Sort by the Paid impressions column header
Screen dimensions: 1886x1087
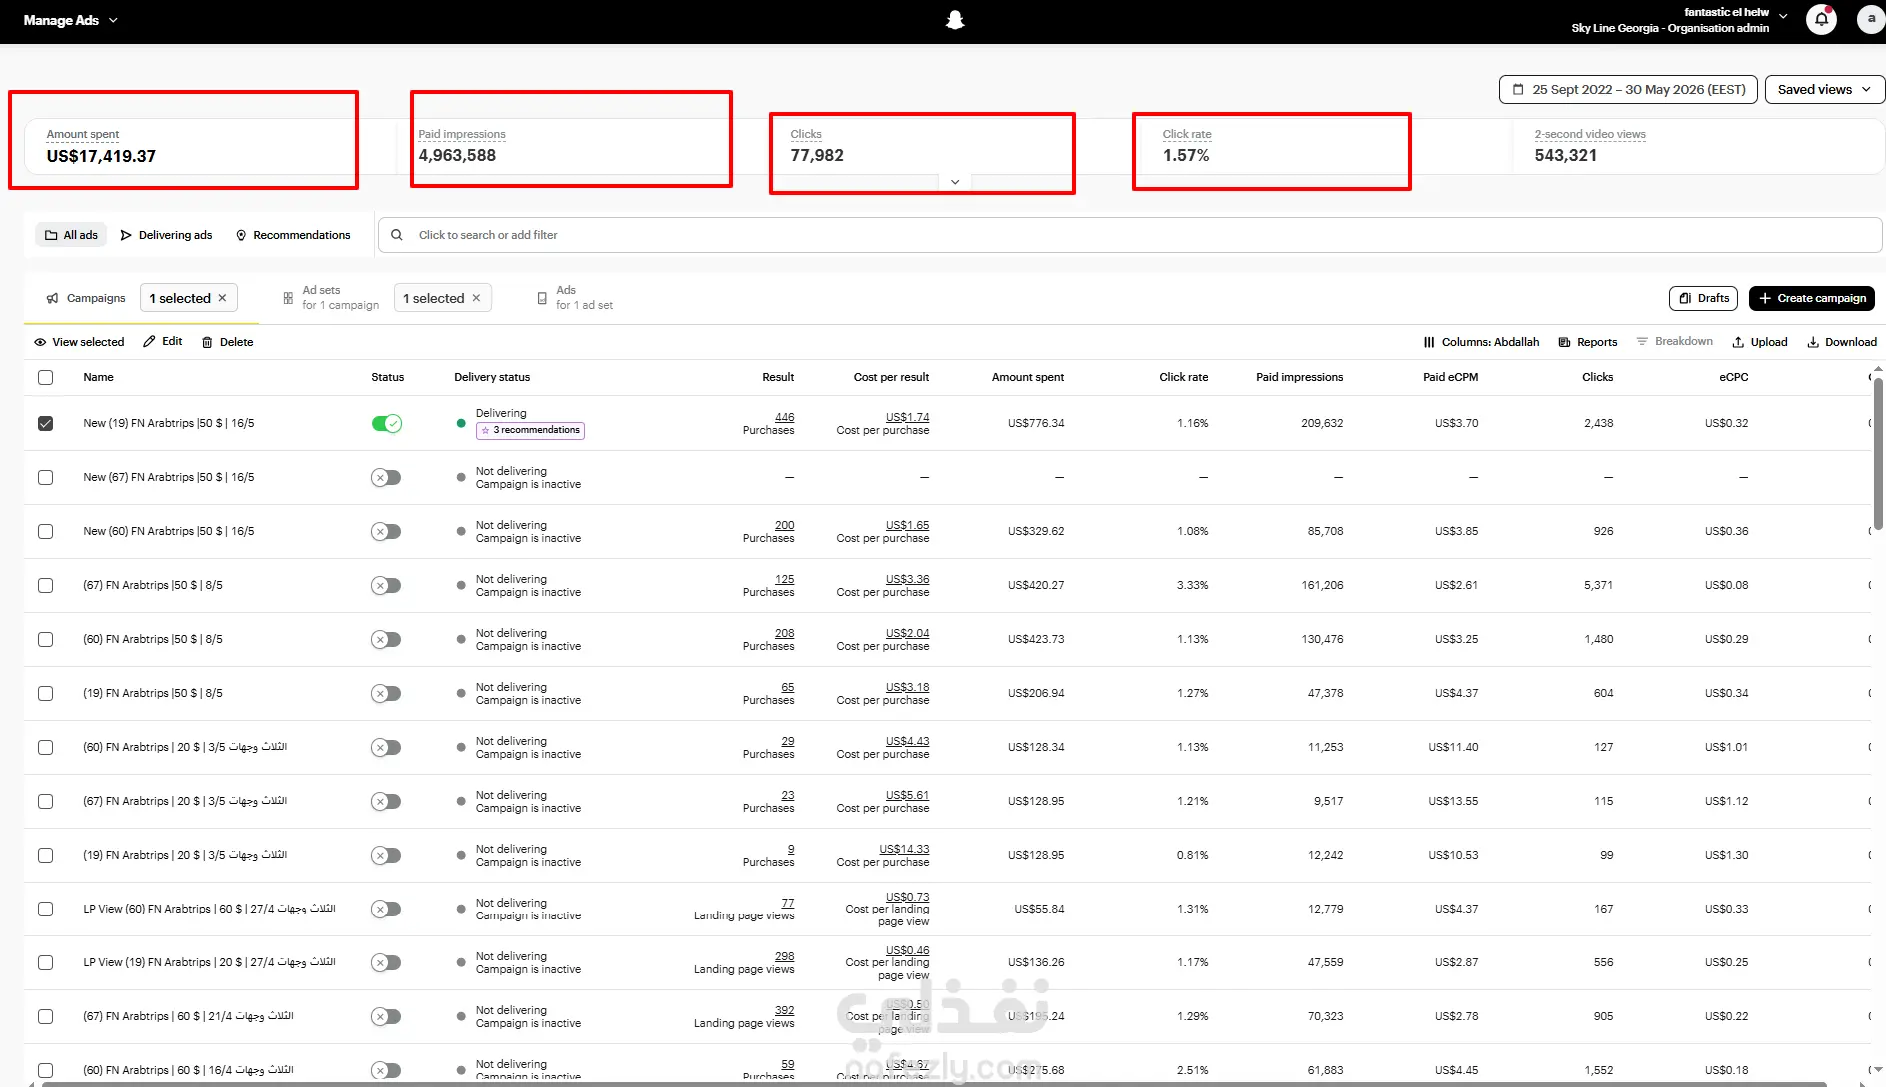pos(1300,377)
